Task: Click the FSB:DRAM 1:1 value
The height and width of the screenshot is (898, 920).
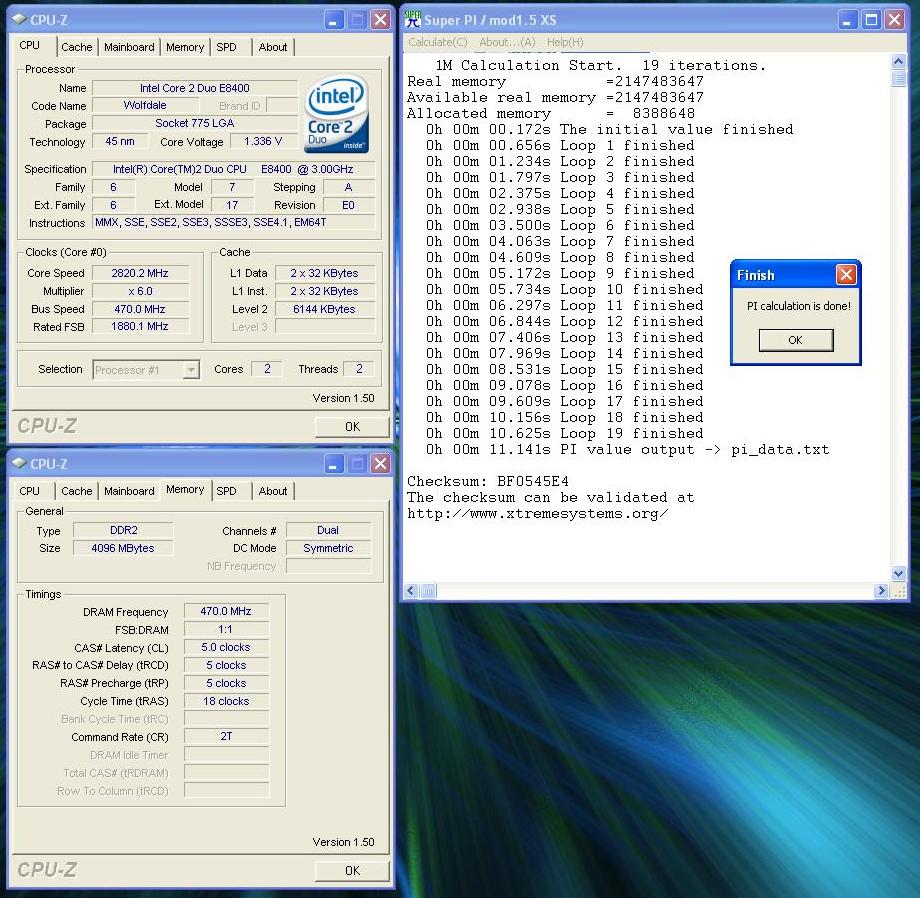Action: point(226,629)
